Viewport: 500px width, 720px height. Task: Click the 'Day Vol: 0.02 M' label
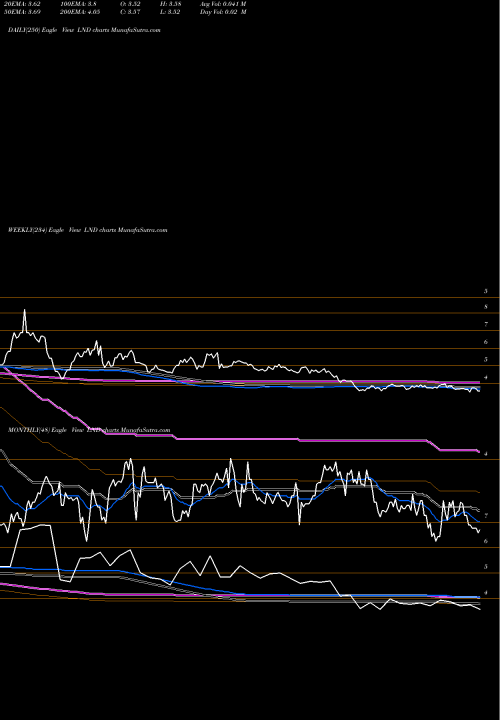(x=223, y=12)
